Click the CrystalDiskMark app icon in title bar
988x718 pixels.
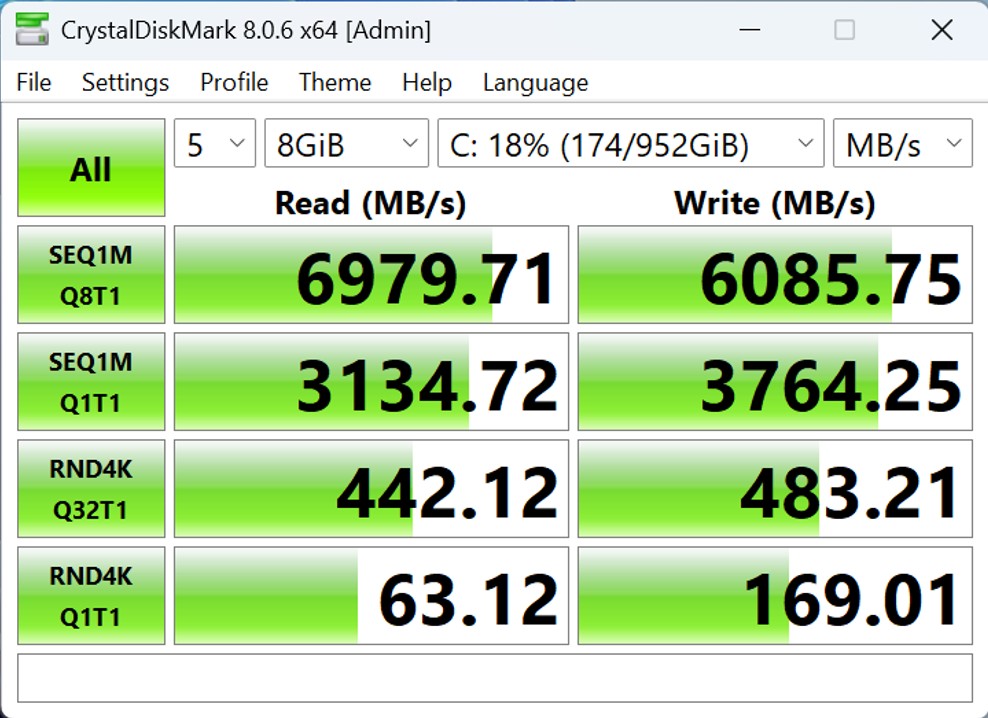point(31,30)
